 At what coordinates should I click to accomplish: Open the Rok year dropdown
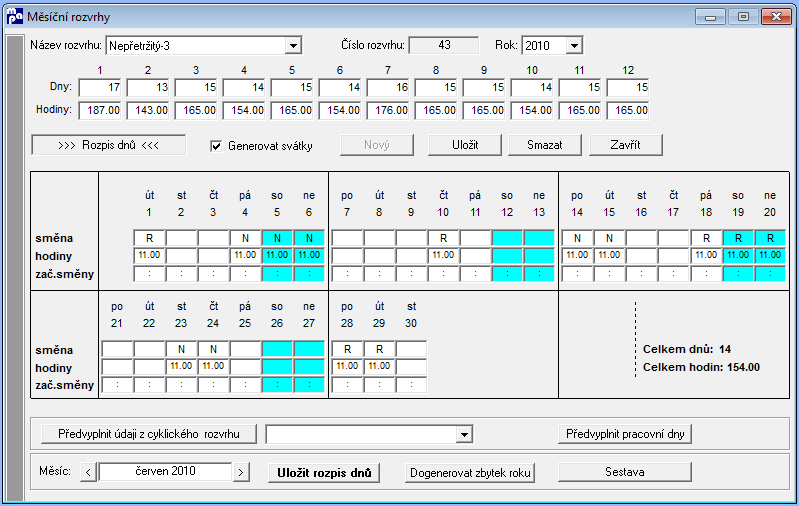coord(574,46)
